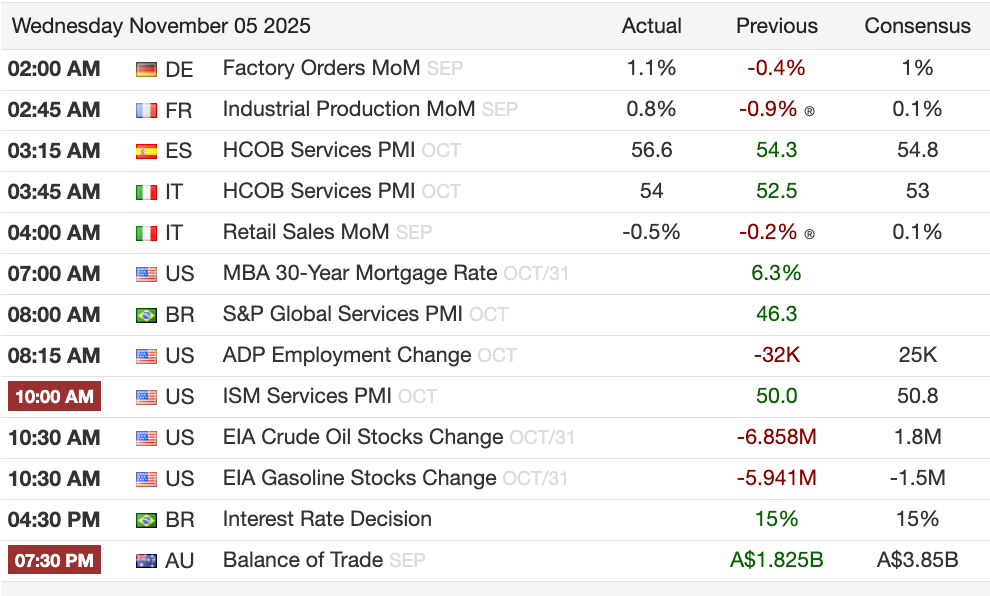Click US flag beside ADP Employment Change
The width and height of the screenshot is (990, 596).
point(146,356)
